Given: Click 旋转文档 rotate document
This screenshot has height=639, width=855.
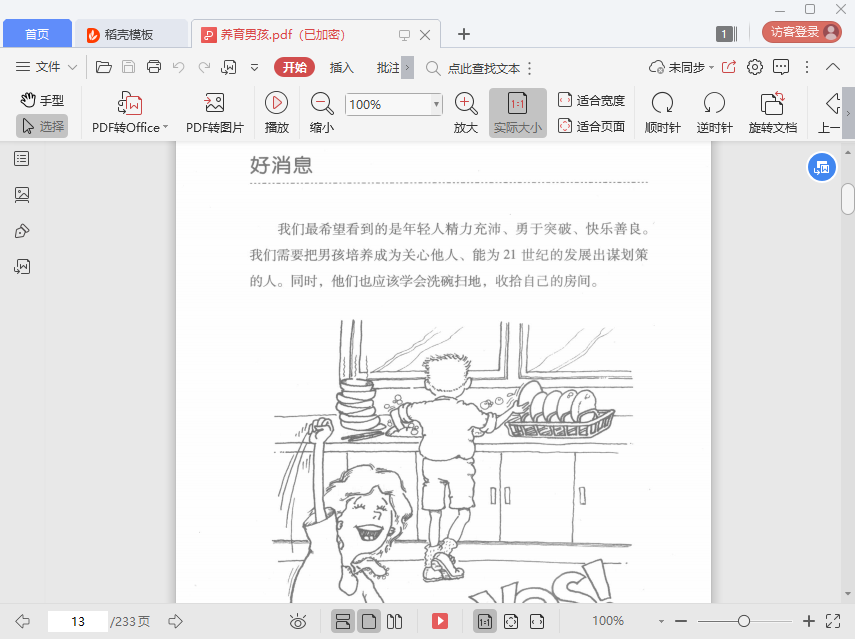Looking at the screenshot, I should 773,113.
